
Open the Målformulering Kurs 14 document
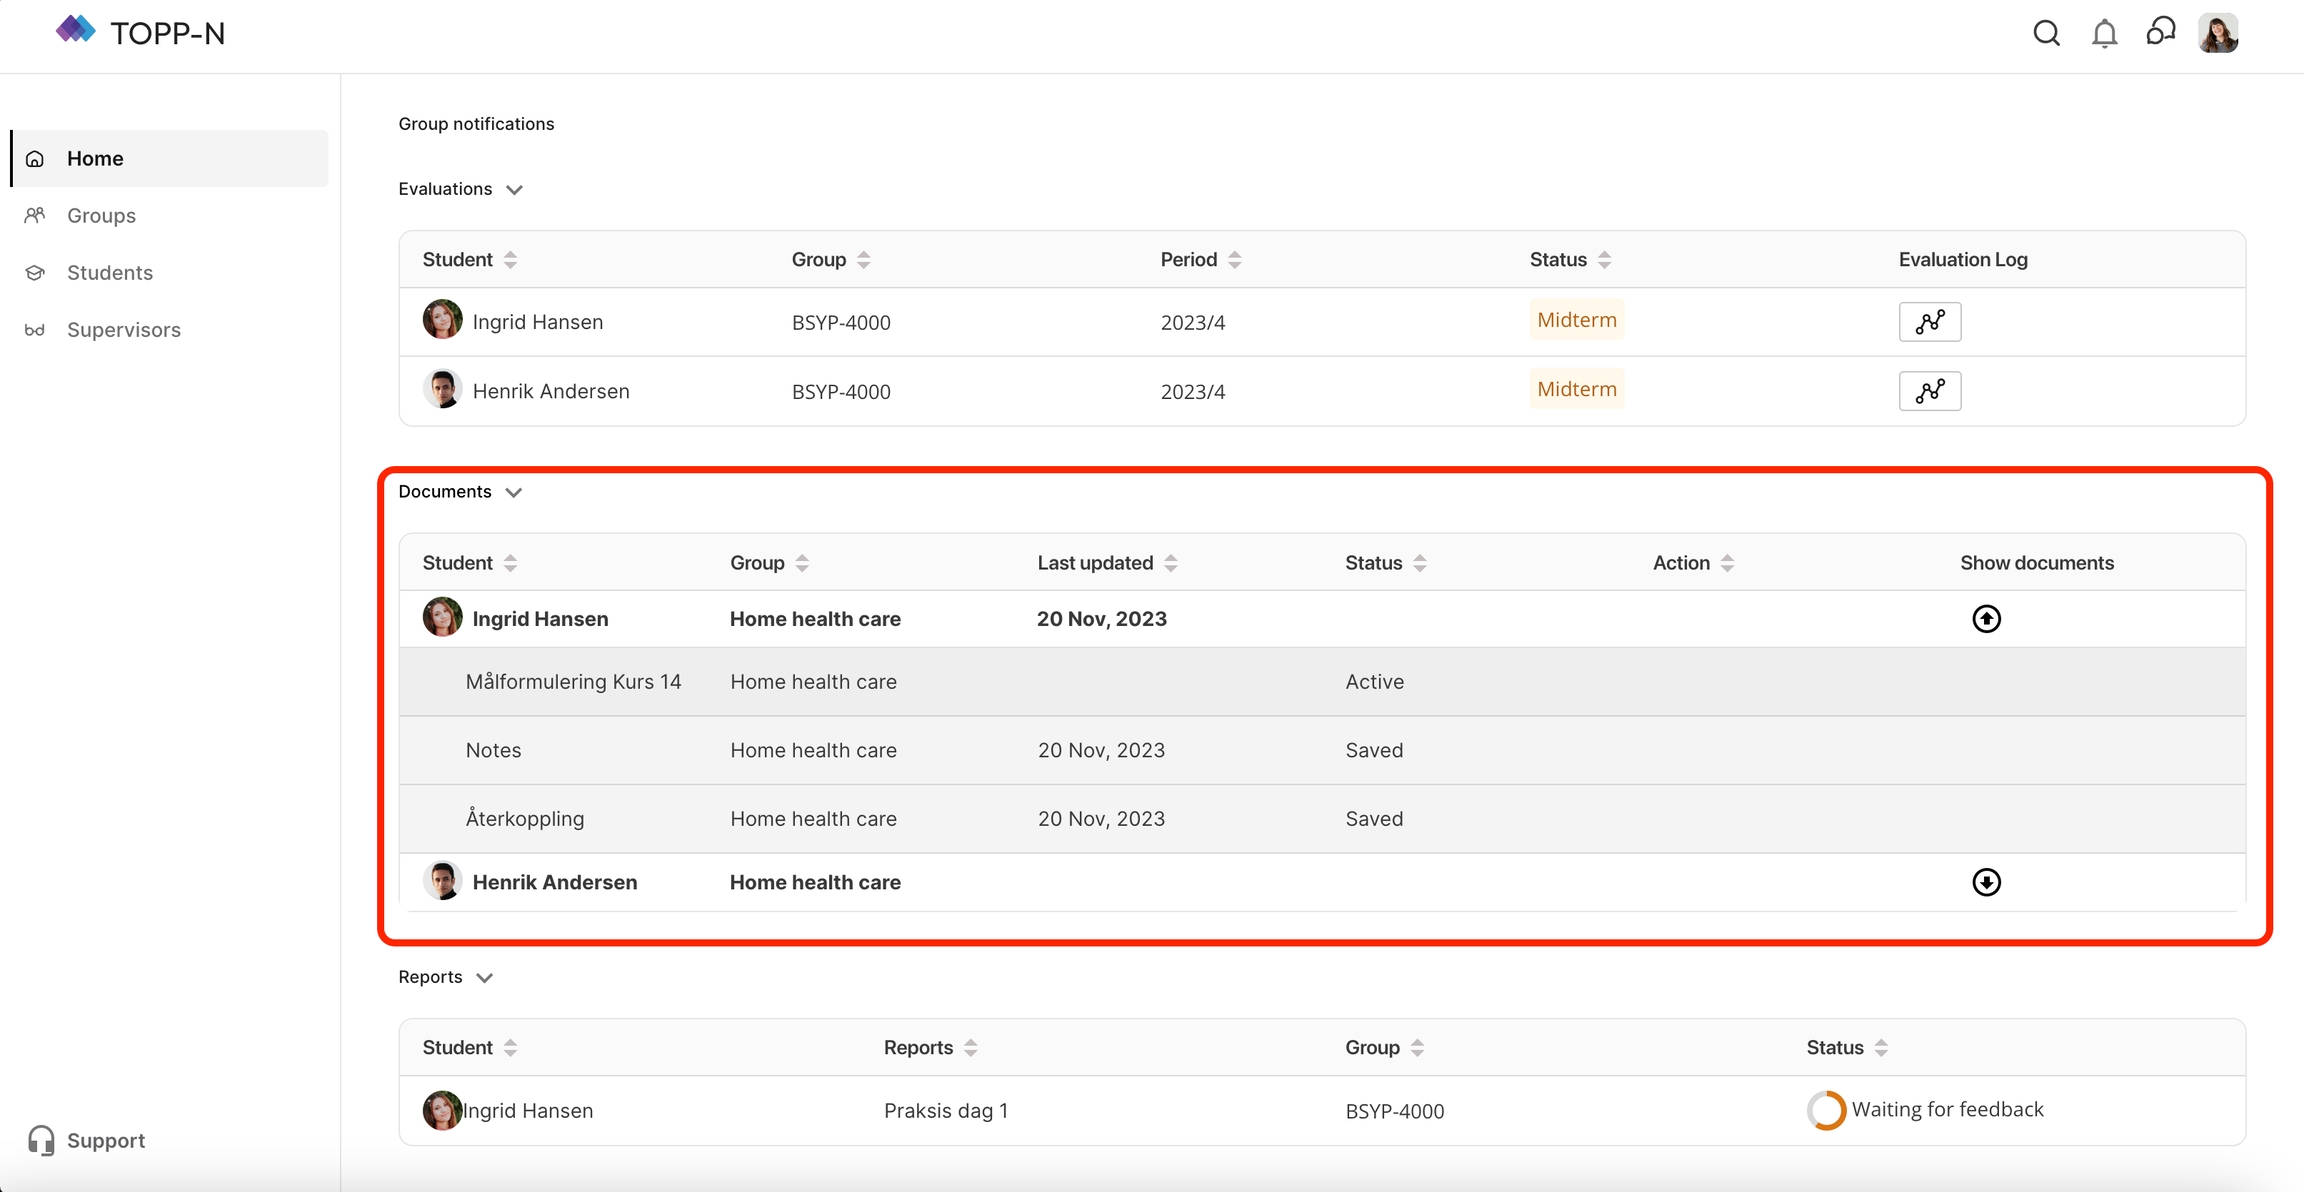tap(573, 682)
